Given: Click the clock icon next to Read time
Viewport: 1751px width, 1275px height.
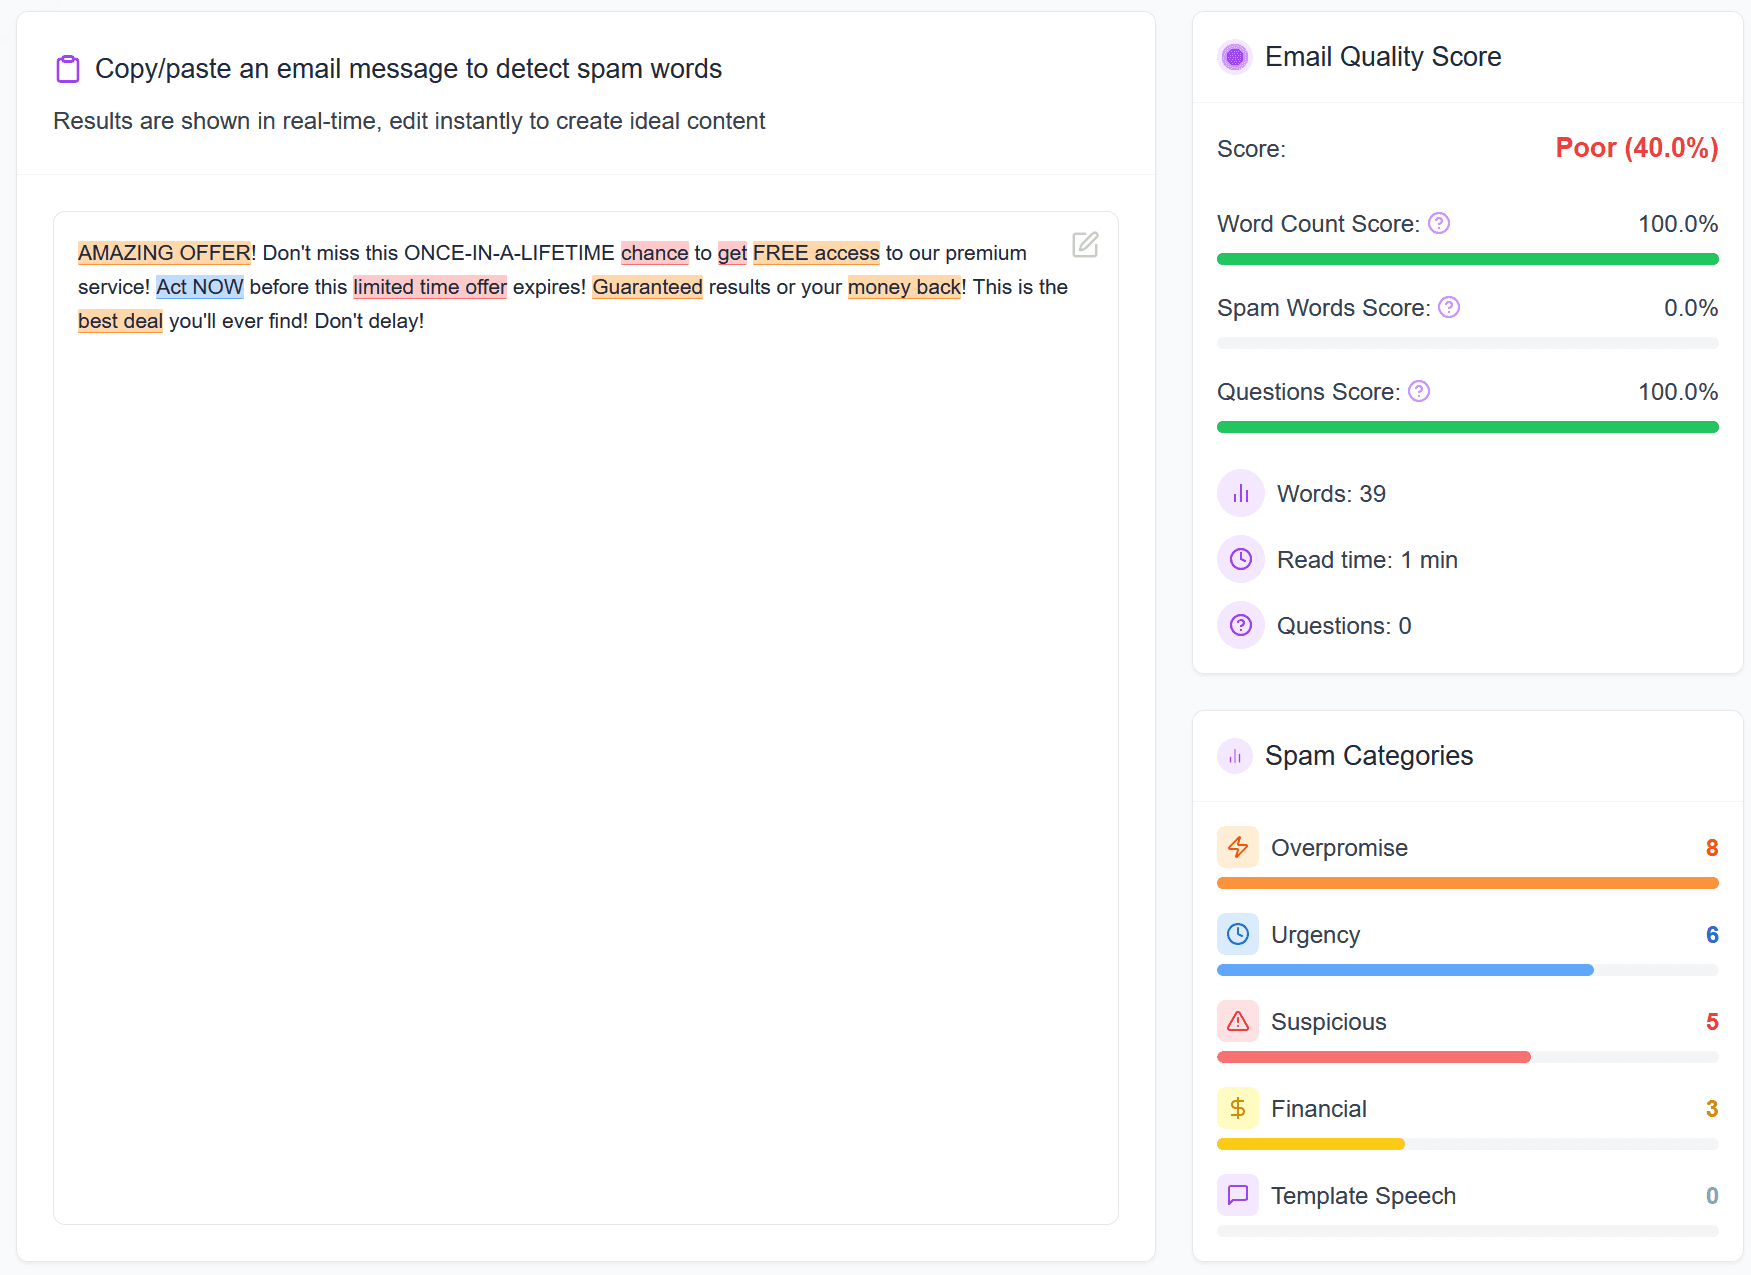Looking at the screenshot, I should (1241, 559).
